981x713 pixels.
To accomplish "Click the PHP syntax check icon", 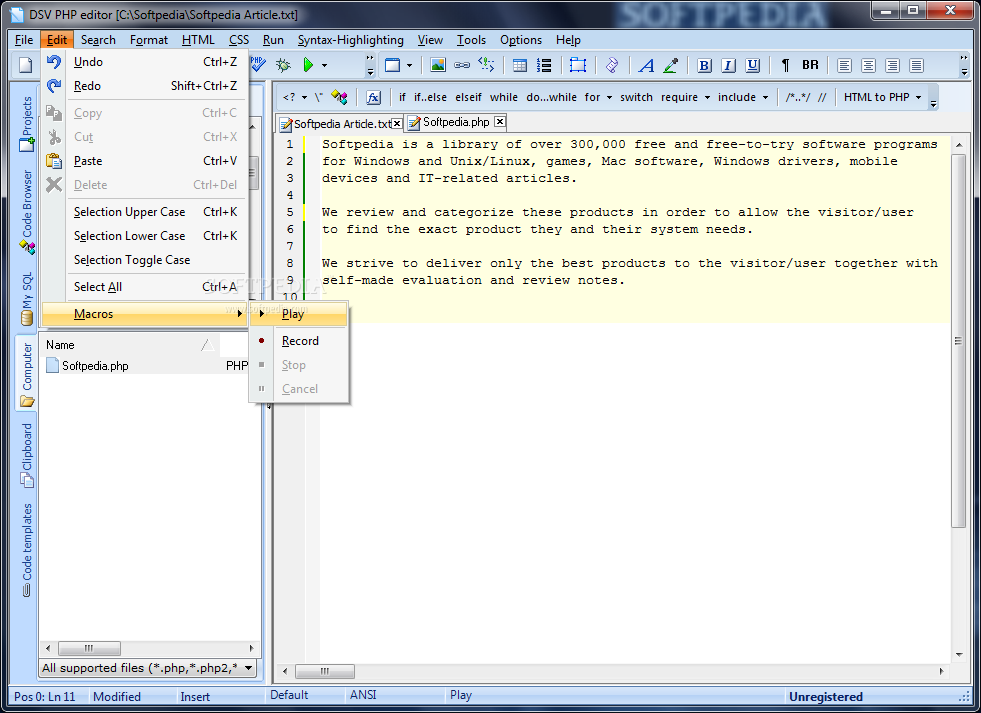I will 258,64.
